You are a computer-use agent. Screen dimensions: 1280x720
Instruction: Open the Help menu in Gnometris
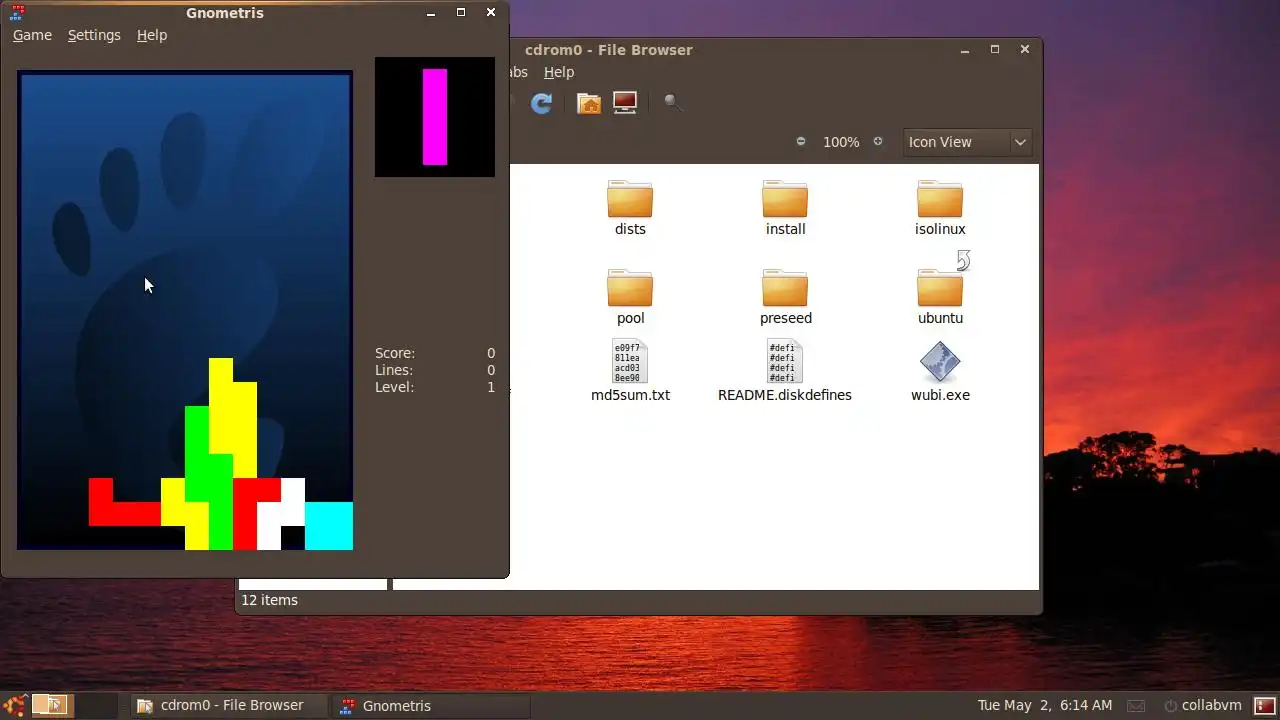click(152, 35)
